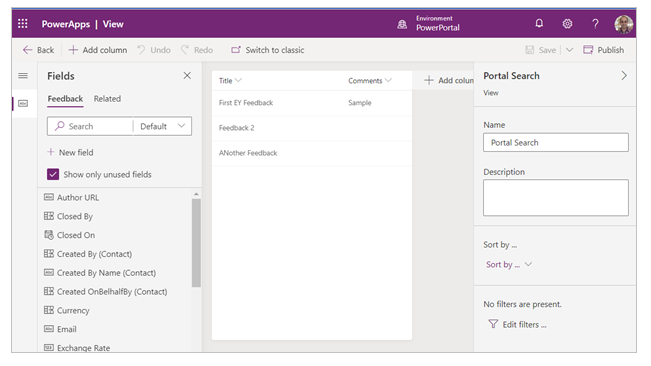
Task: Click the Description text box
Action: pos(556,198)
